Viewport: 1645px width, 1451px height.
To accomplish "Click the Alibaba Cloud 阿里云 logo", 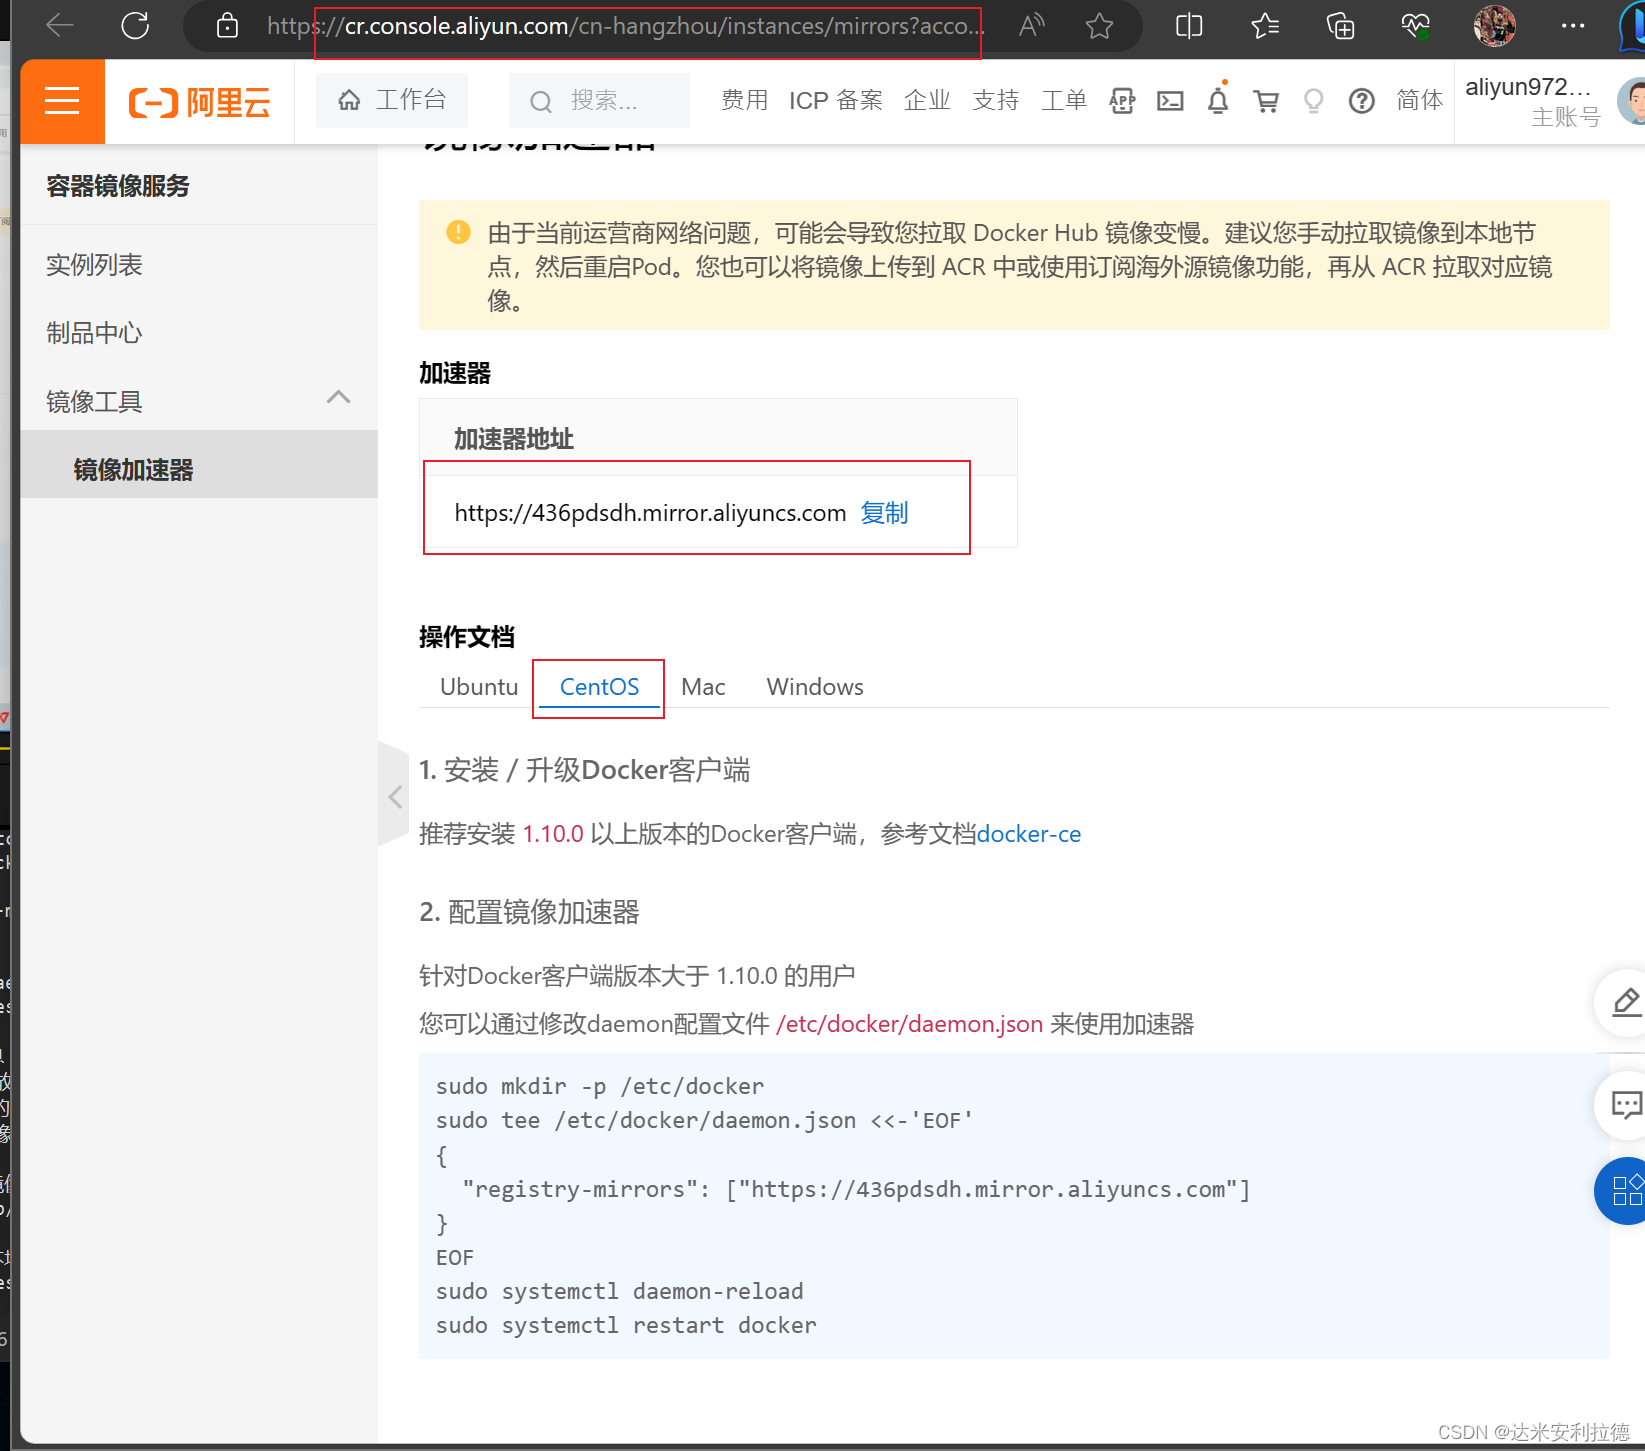I will pos(200,102).
